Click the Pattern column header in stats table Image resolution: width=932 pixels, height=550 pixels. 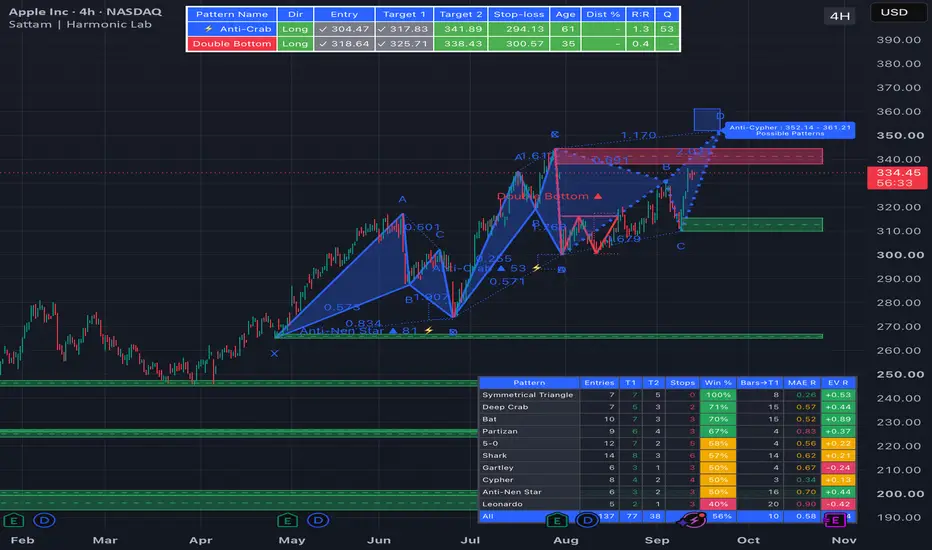pyautogui.click(x=529, y=382)
